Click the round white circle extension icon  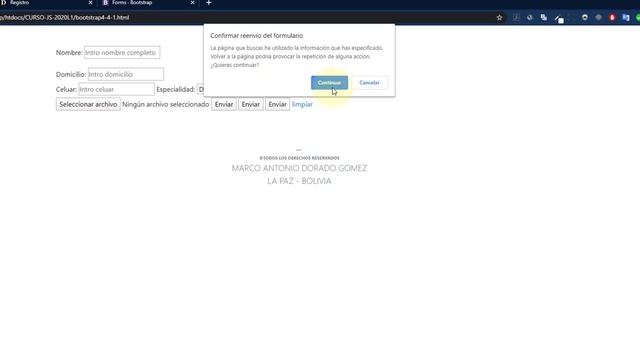585,18
